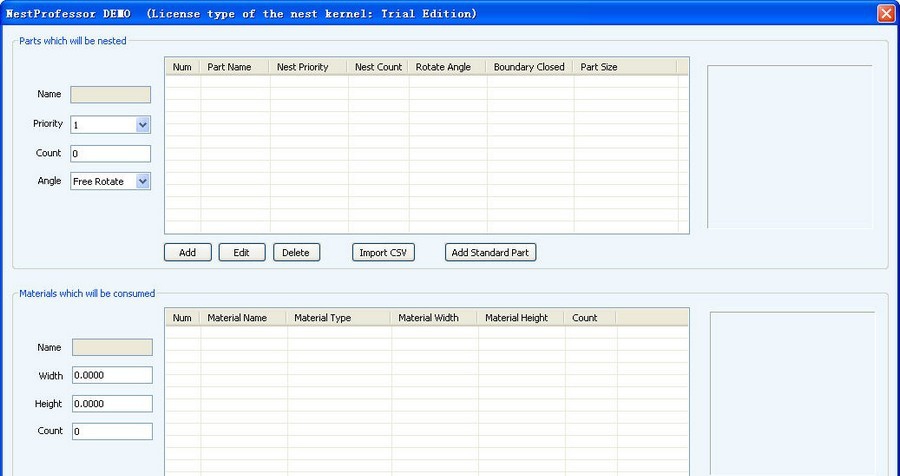Click the Nest Priority column header
The height and width of the screenshot is (476, 900).
tap(308, 67)
